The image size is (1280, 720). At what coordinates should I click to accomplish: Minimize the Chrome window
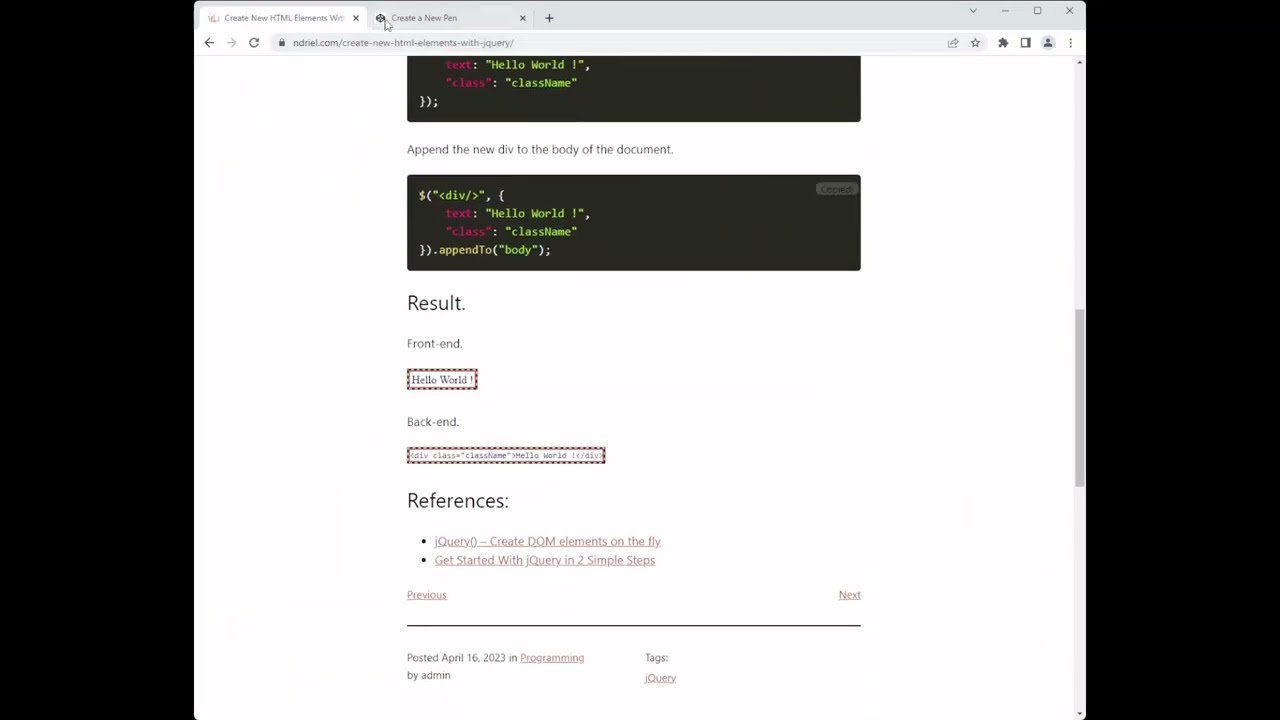pos(1005,11)
